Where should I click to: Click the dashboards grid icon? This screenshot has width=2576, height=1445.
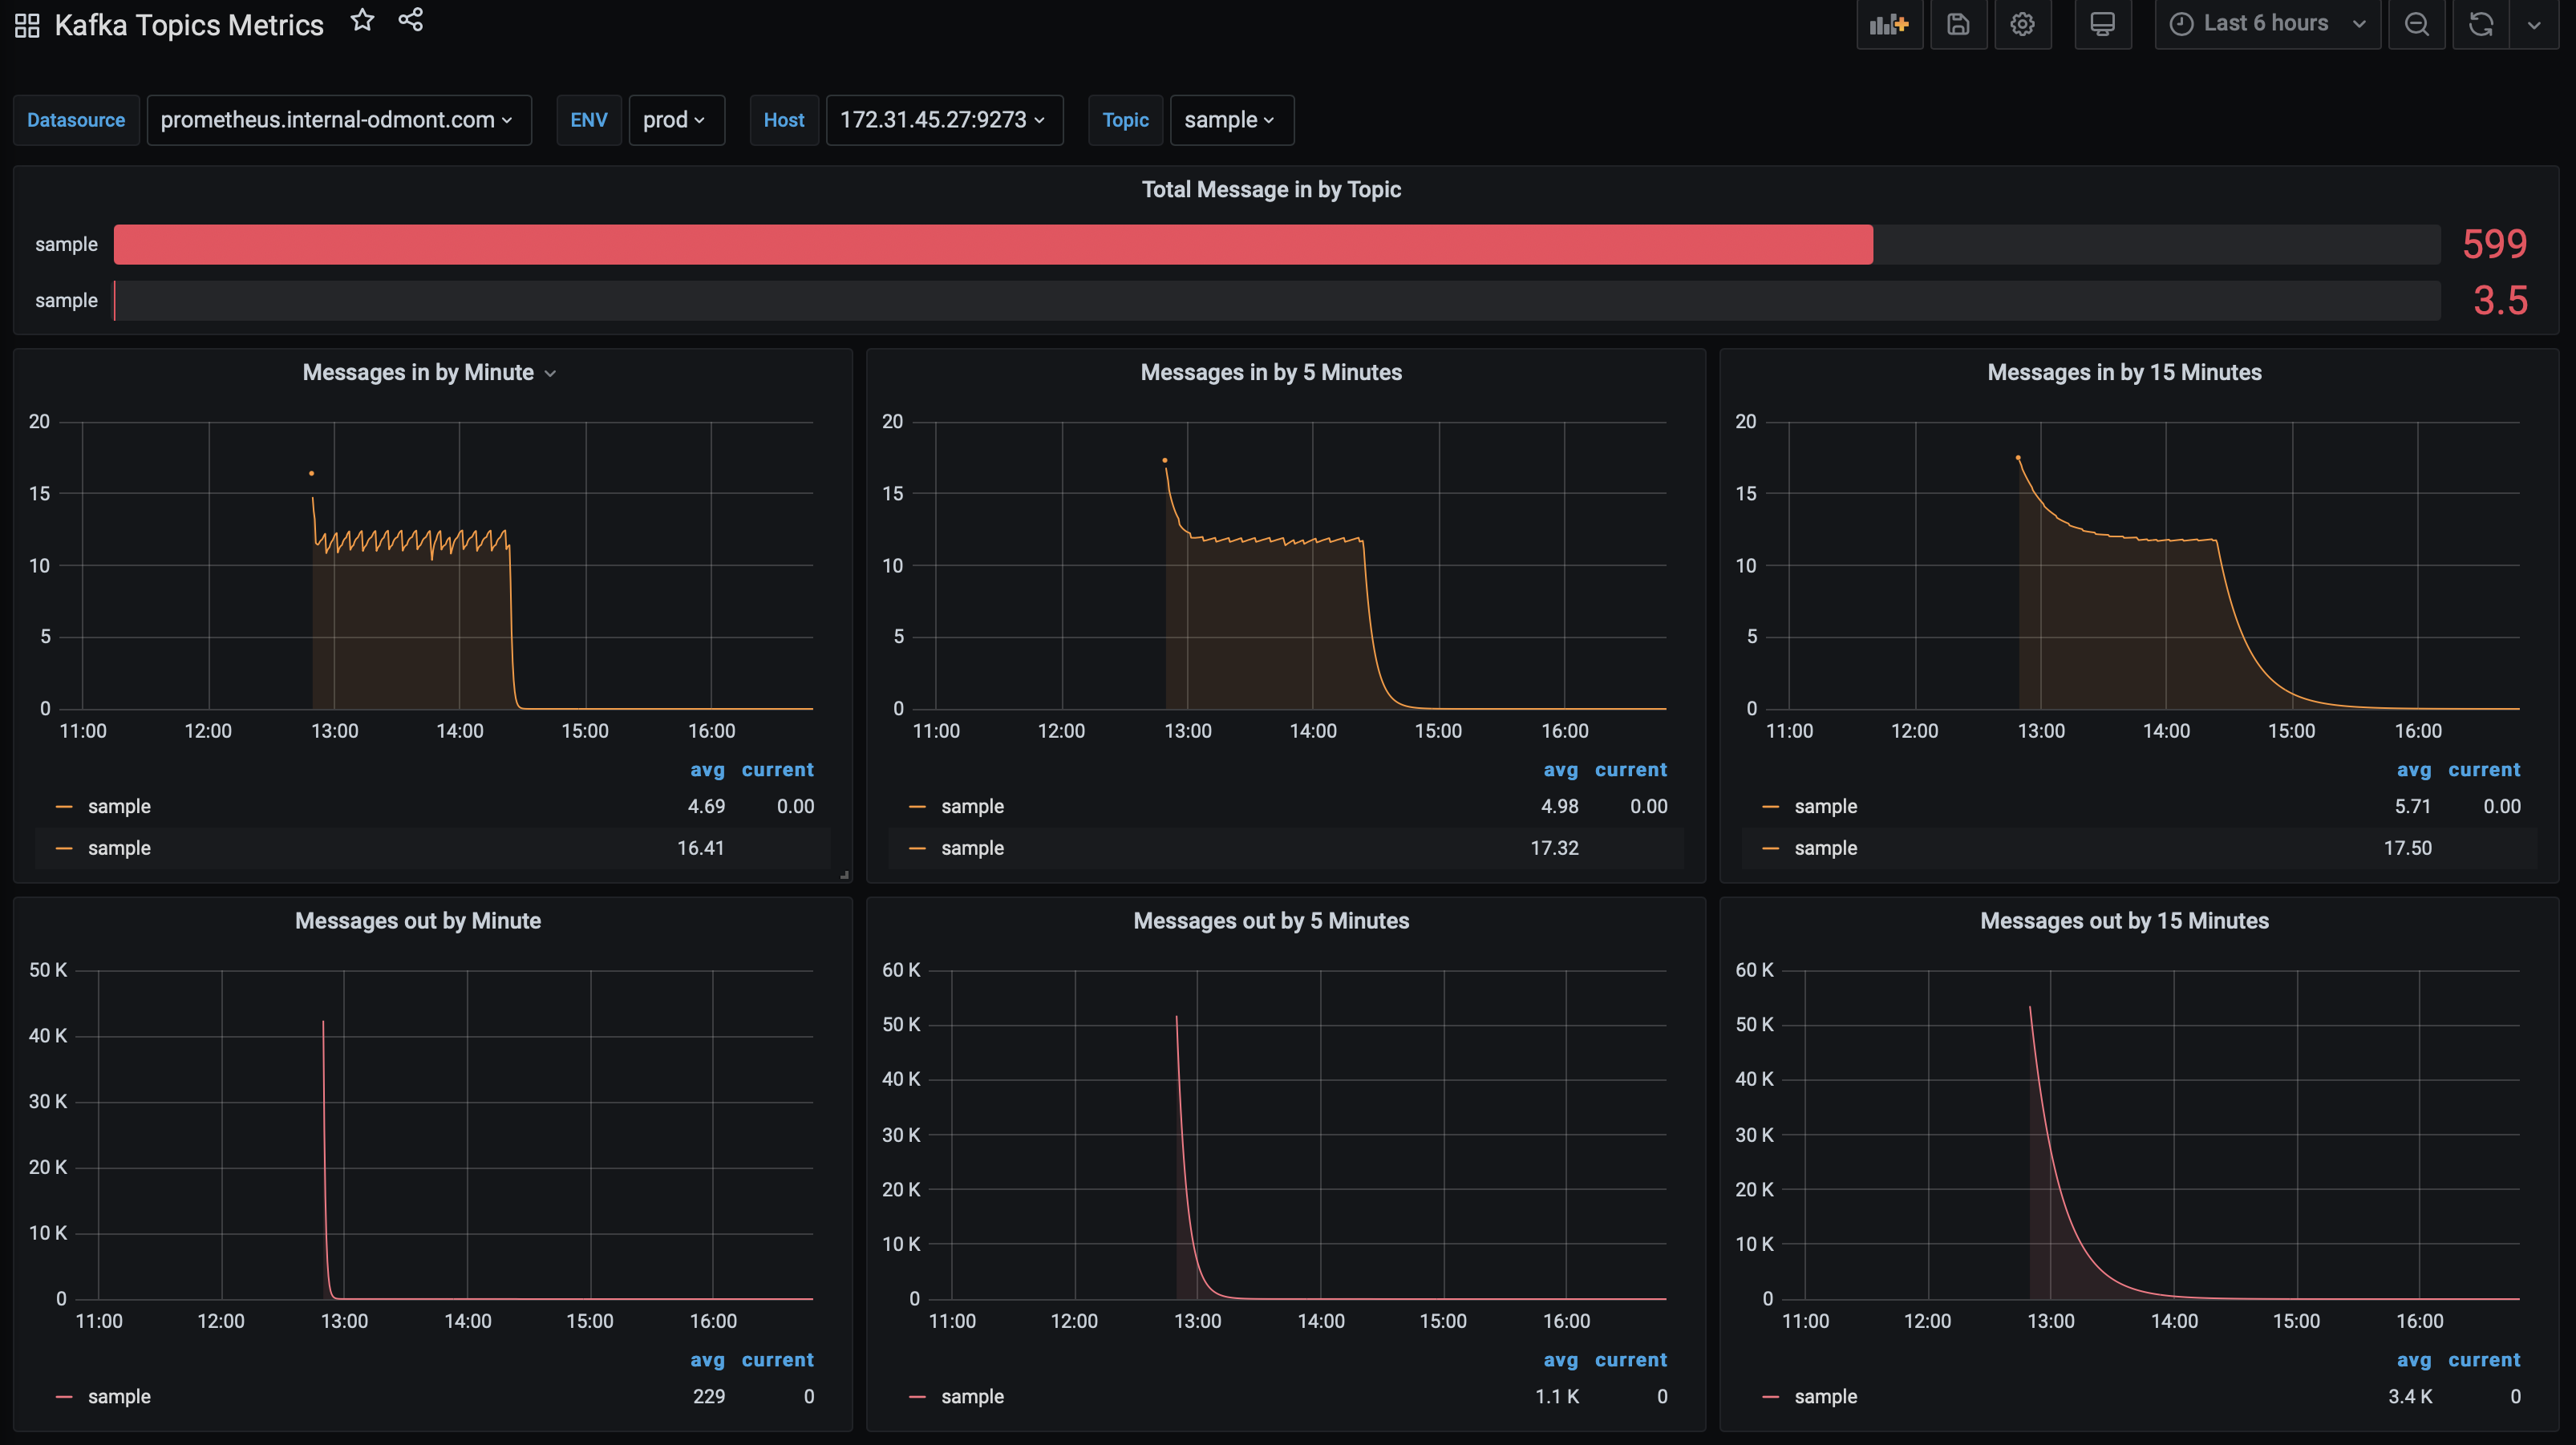[x=27, y=25]
